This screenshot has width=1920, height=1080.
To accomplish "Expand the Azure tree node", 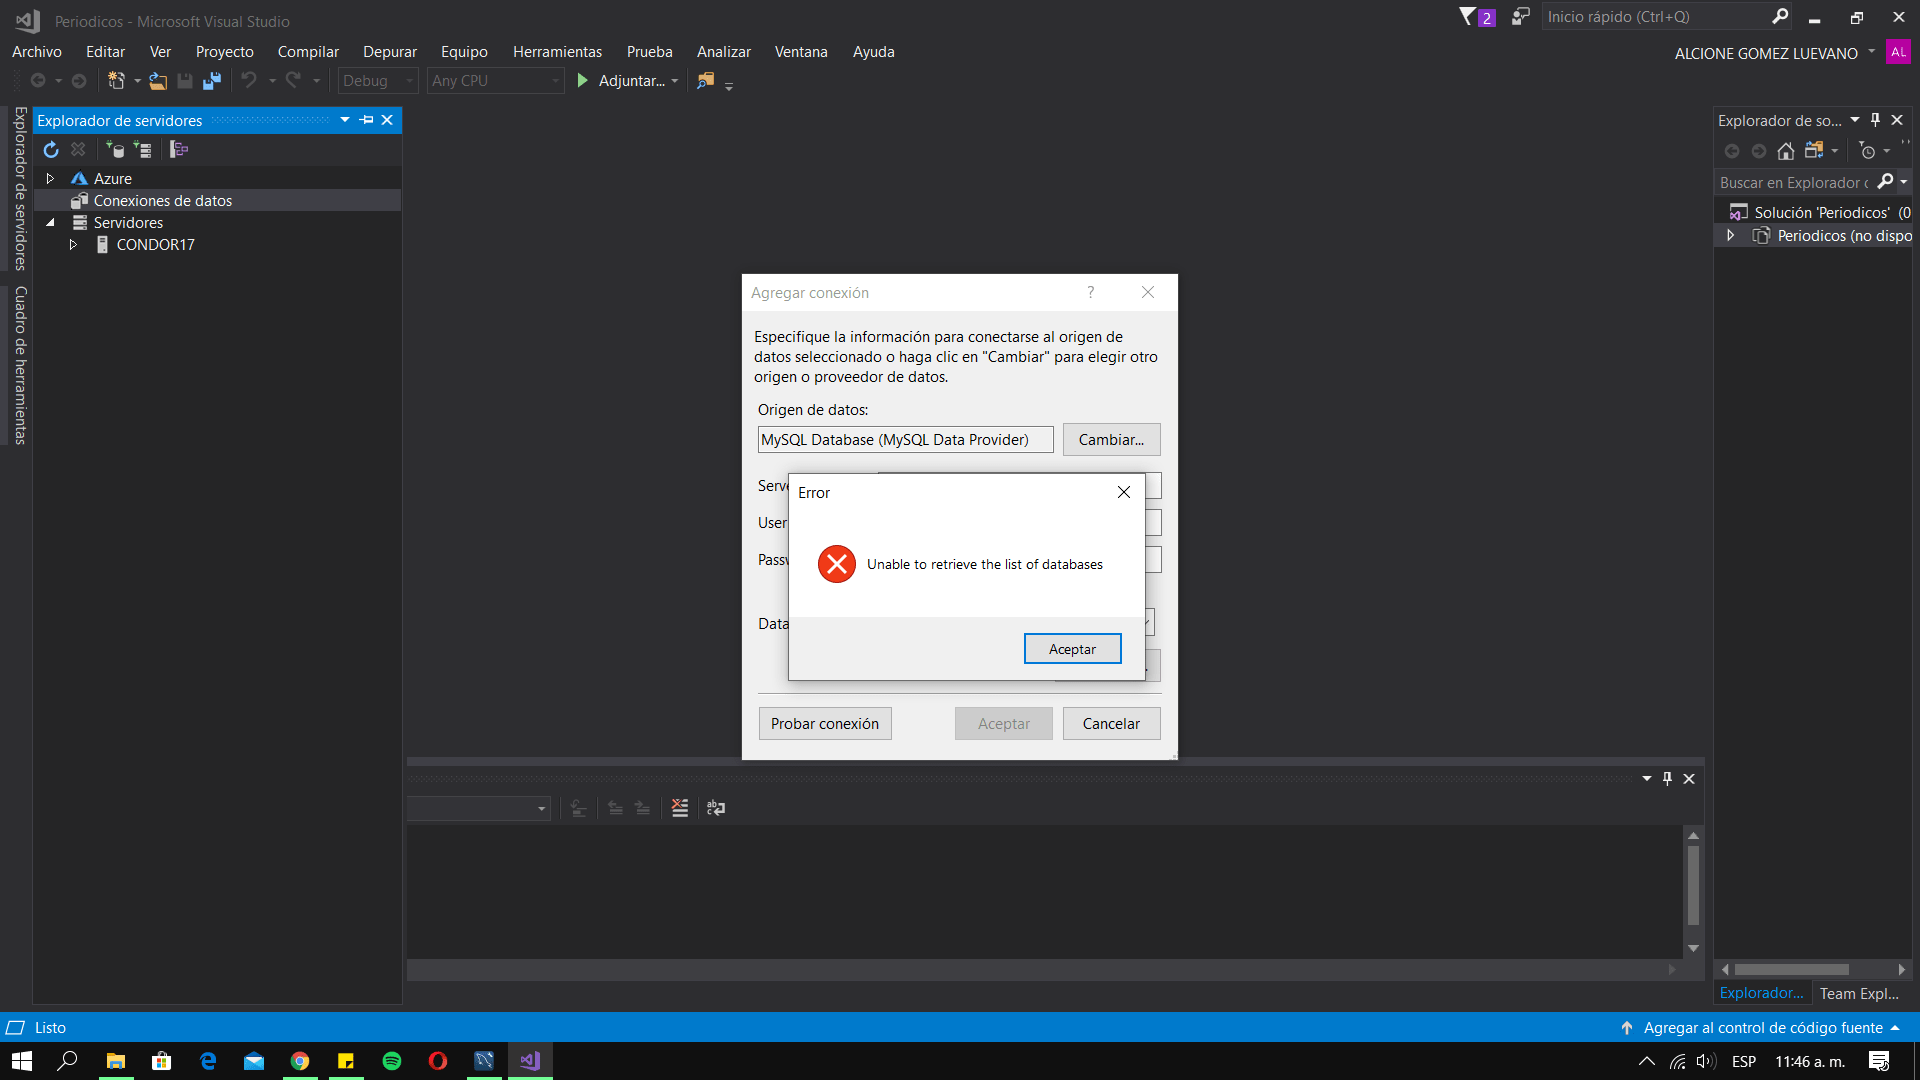I will point(50,178).
